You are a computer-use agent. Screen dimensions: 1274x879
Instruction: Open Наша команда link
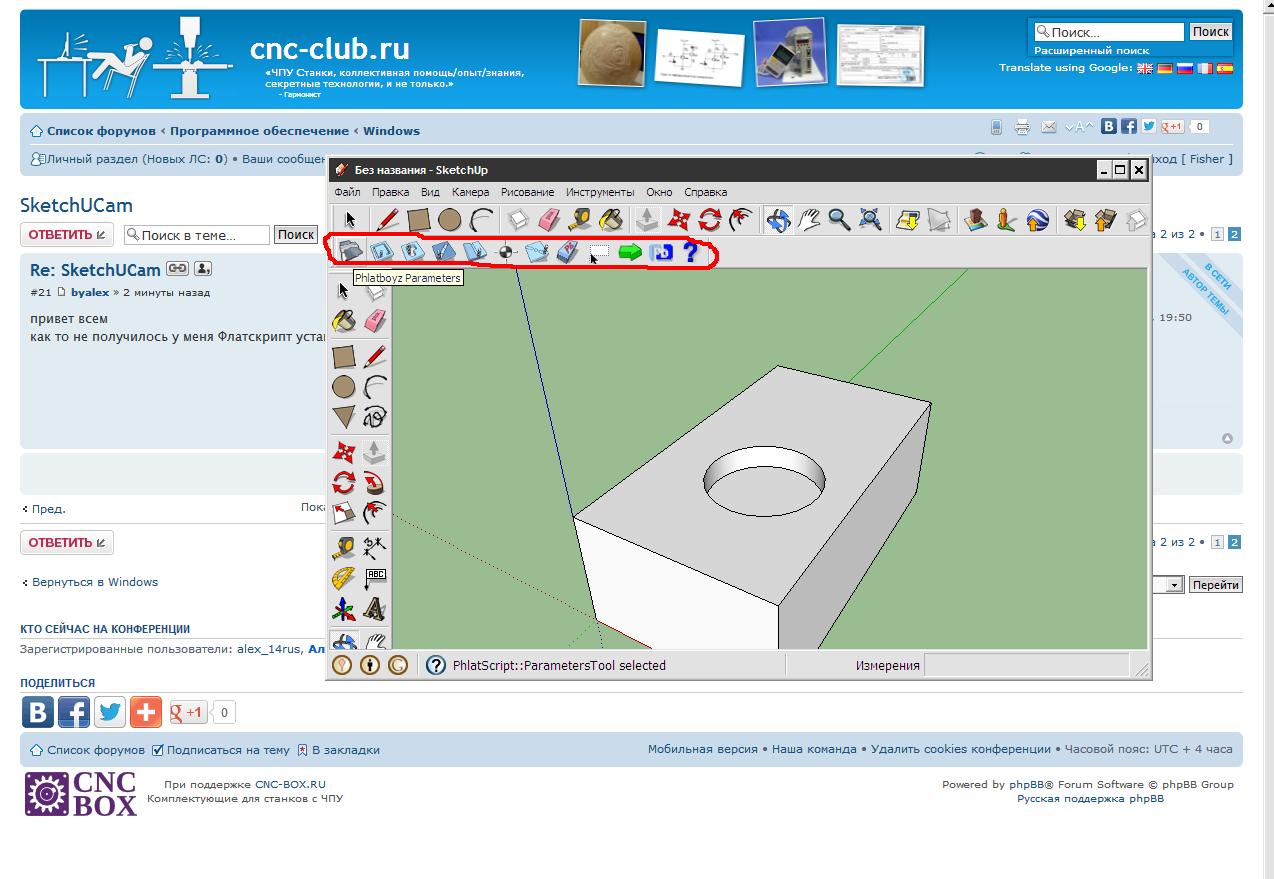(814, 749)
